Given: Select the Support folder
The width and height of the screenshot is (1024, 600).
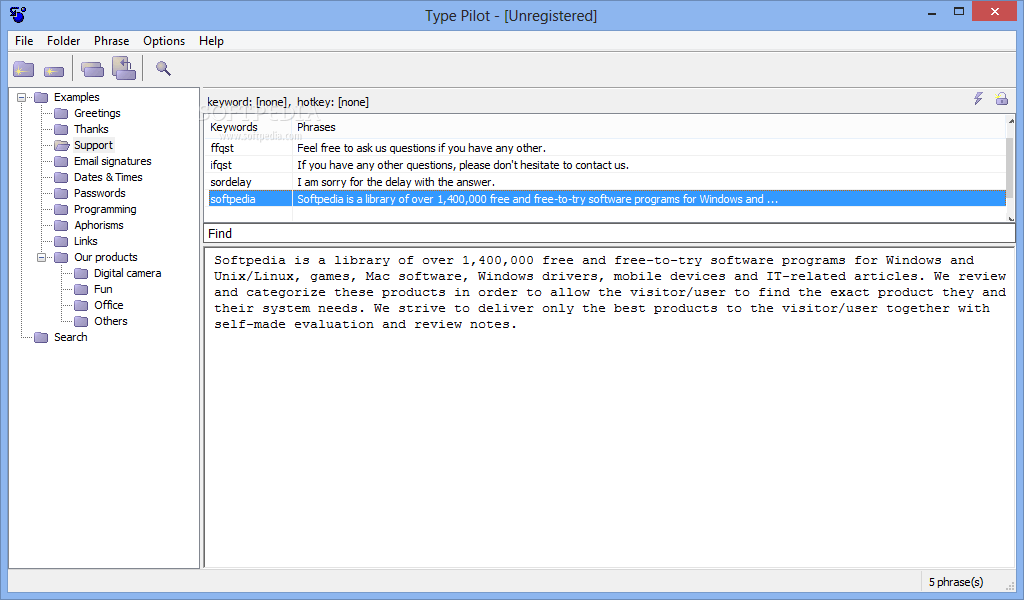Looking at the screenshot, I should (93, 145).
